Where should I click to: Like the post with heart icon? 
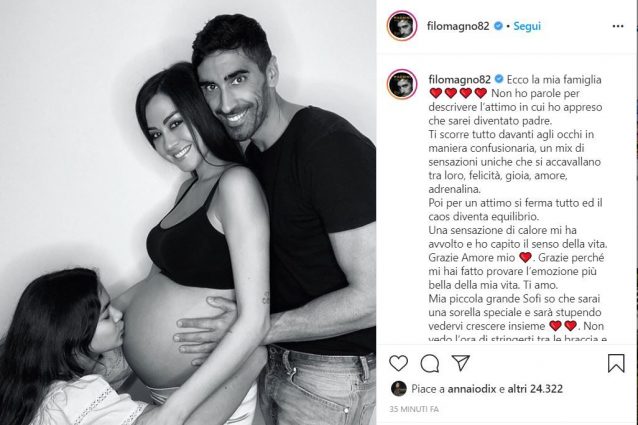click(398, 363)
